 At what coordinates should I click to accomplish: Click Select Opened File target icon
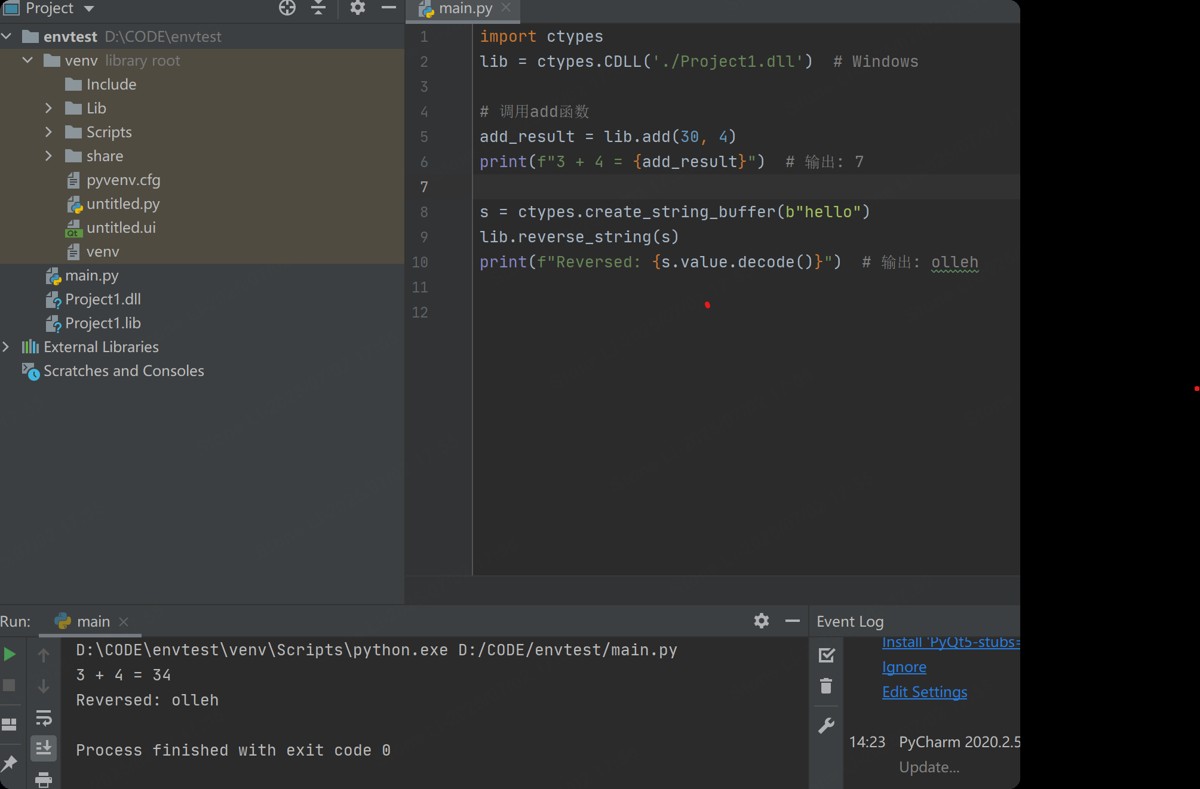point(287,9)
